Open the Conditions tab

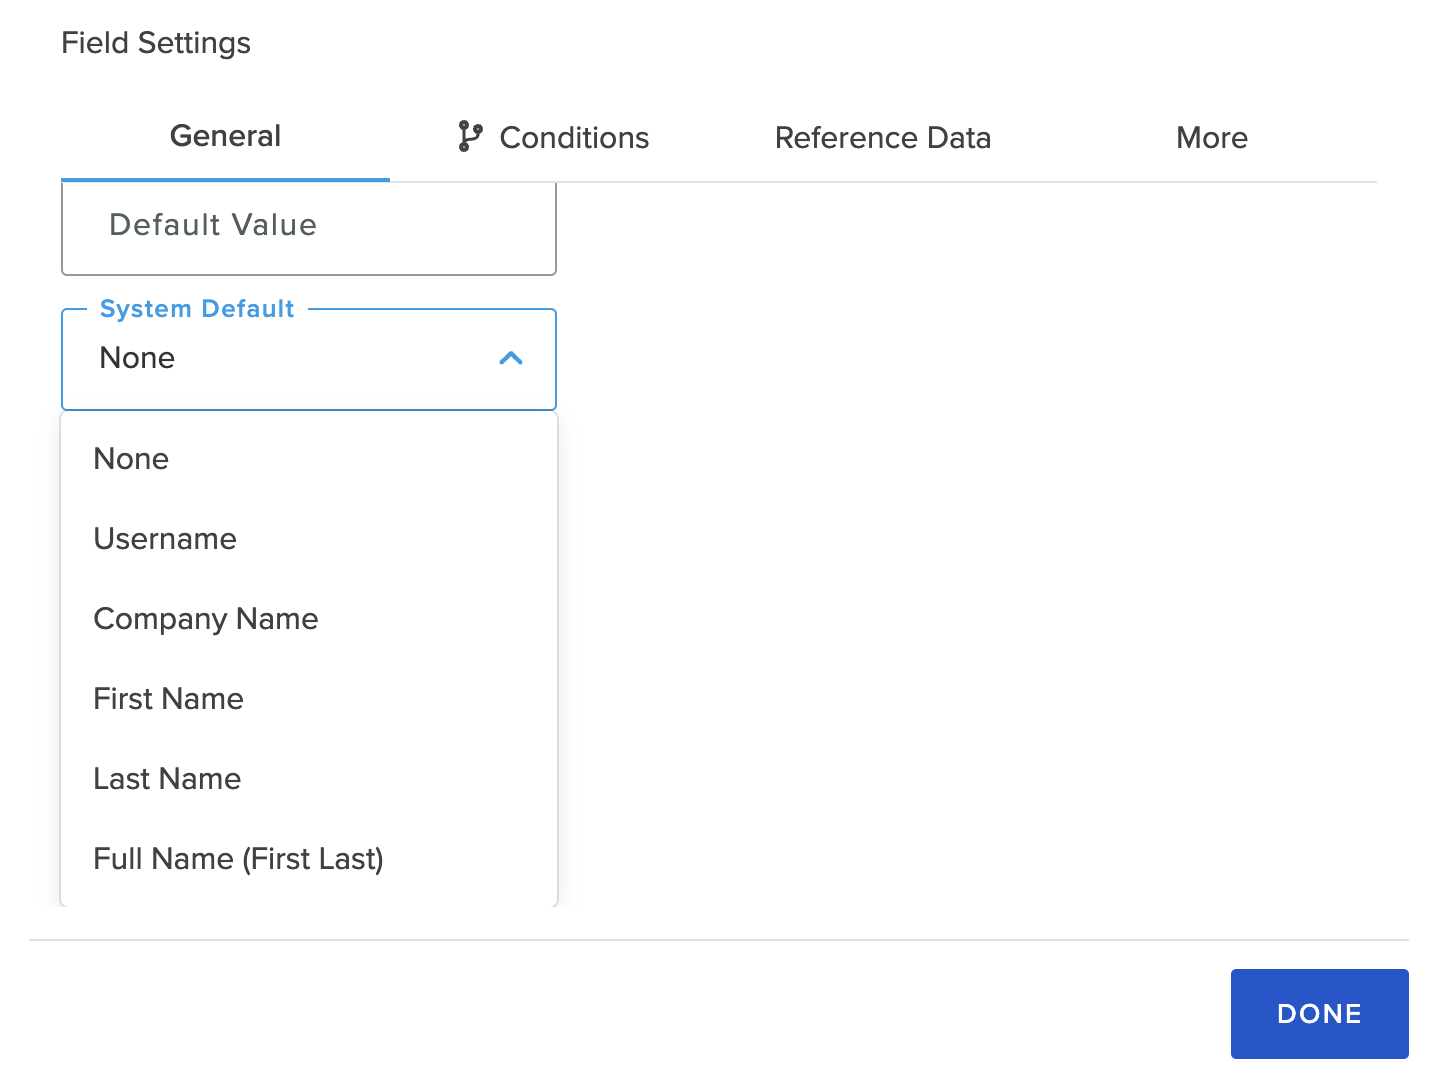(573, 137)
